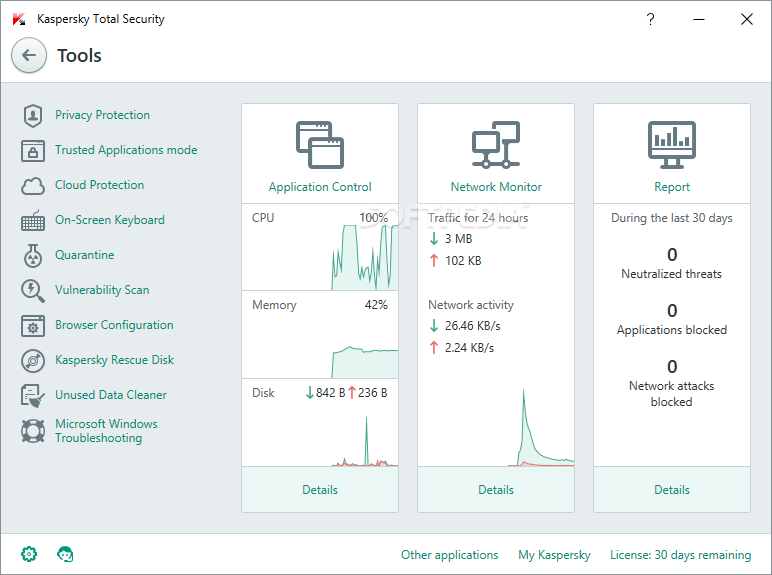Open the Other applications link

[450, 555]
